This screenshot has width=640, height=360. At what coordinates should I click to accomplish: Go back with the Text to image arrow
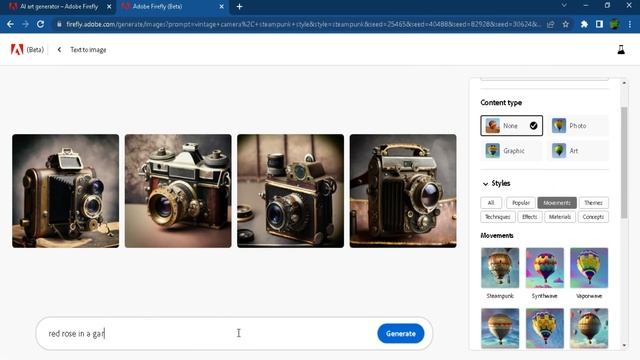click(59, 49)
